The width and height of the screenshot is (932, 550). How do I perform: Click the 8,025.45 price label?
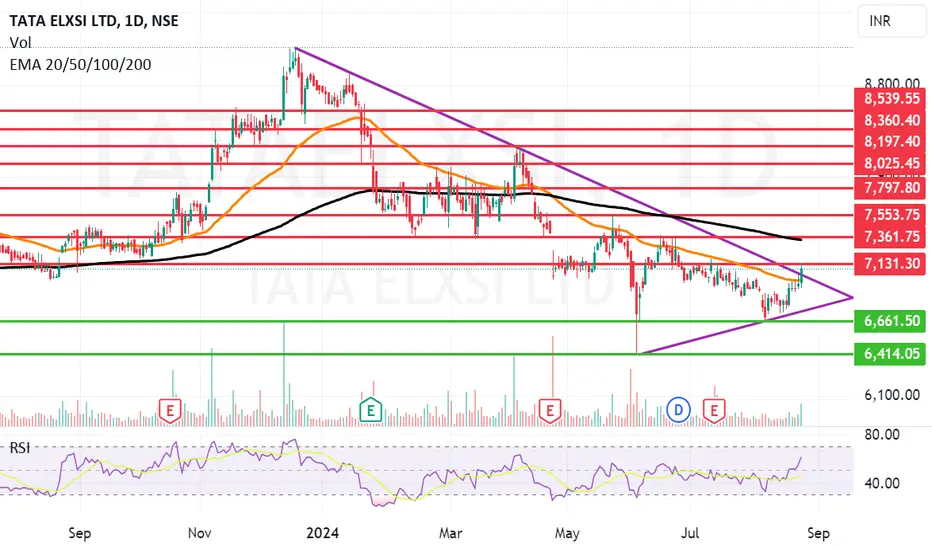[890, 164]
